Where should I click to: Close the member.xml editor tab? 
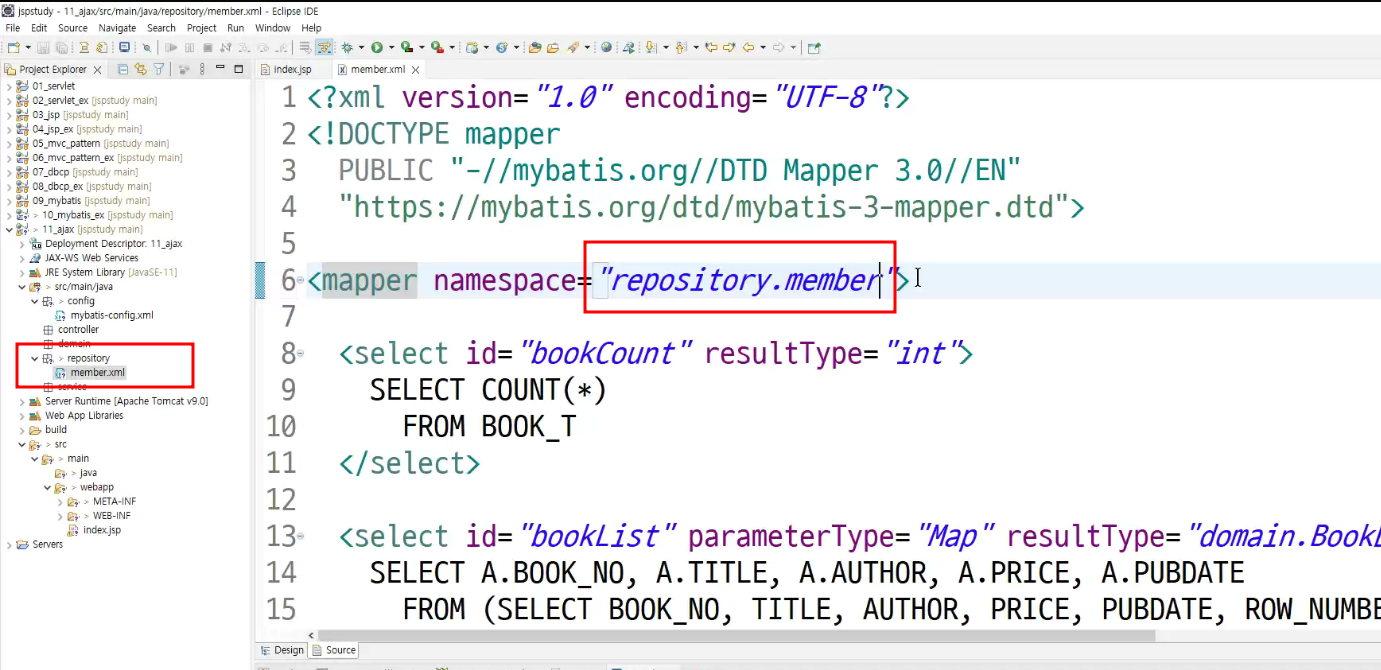(415, 70)
